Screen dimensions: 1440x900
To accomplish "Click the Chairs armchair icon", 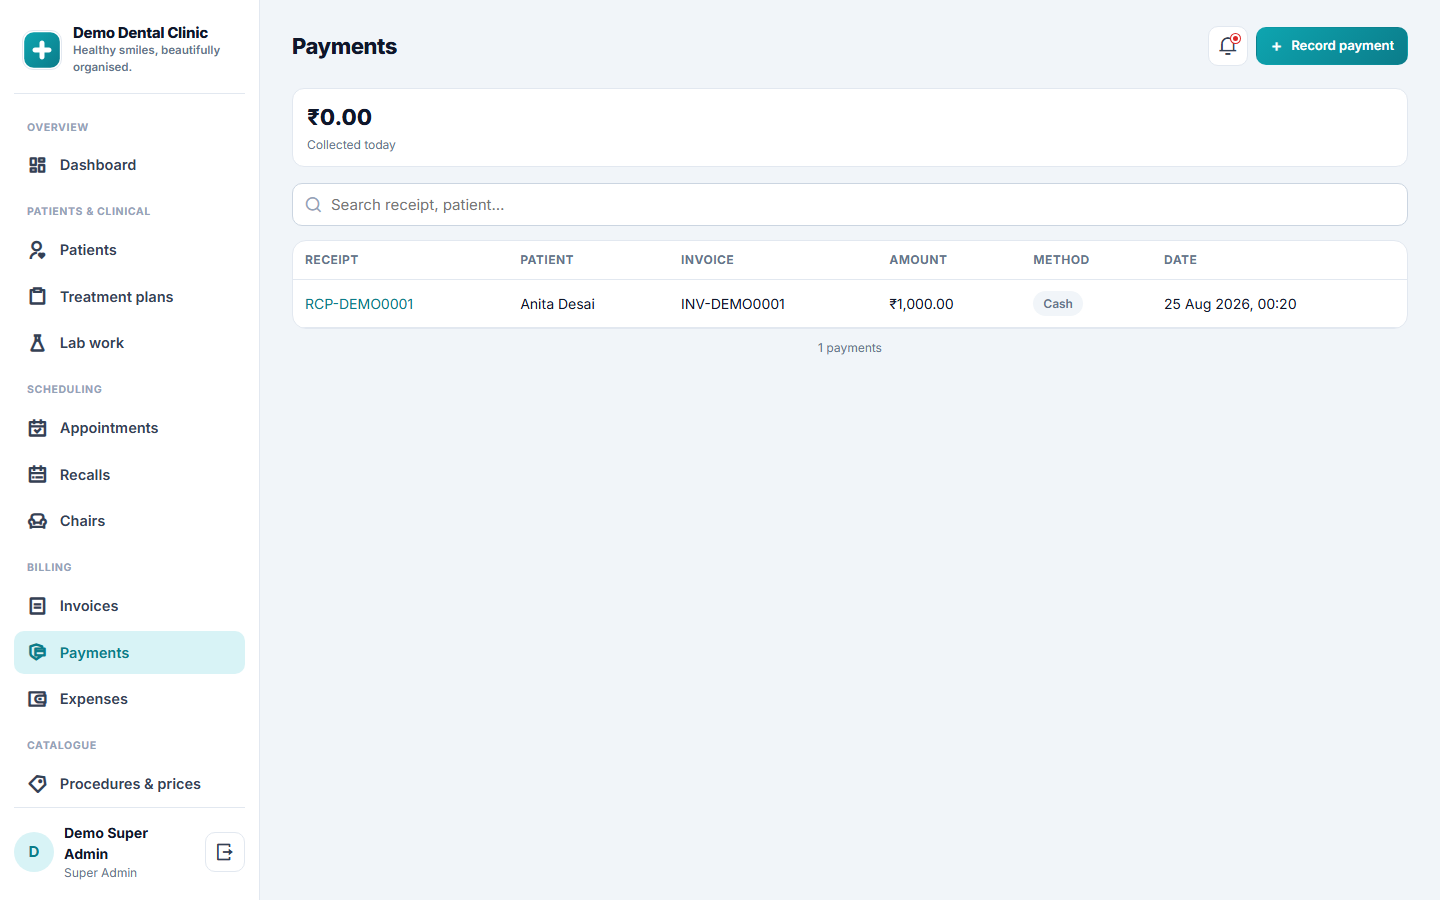I will [38, 521].
